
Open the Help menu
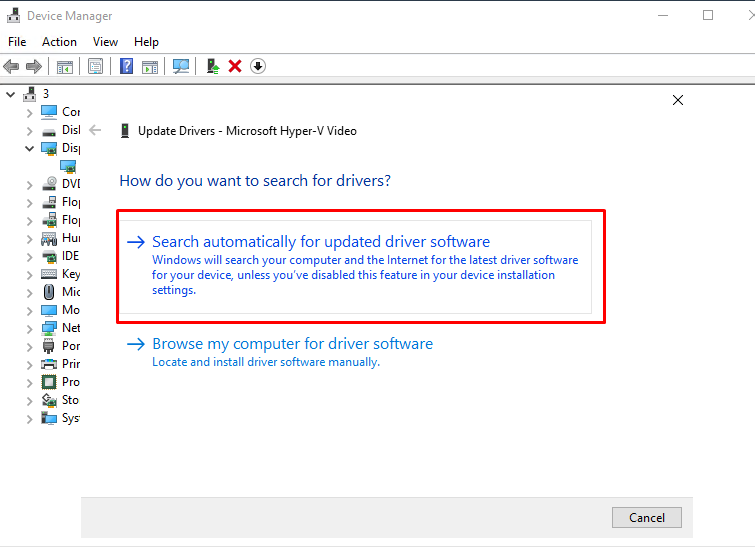click(x=146, y=42)
